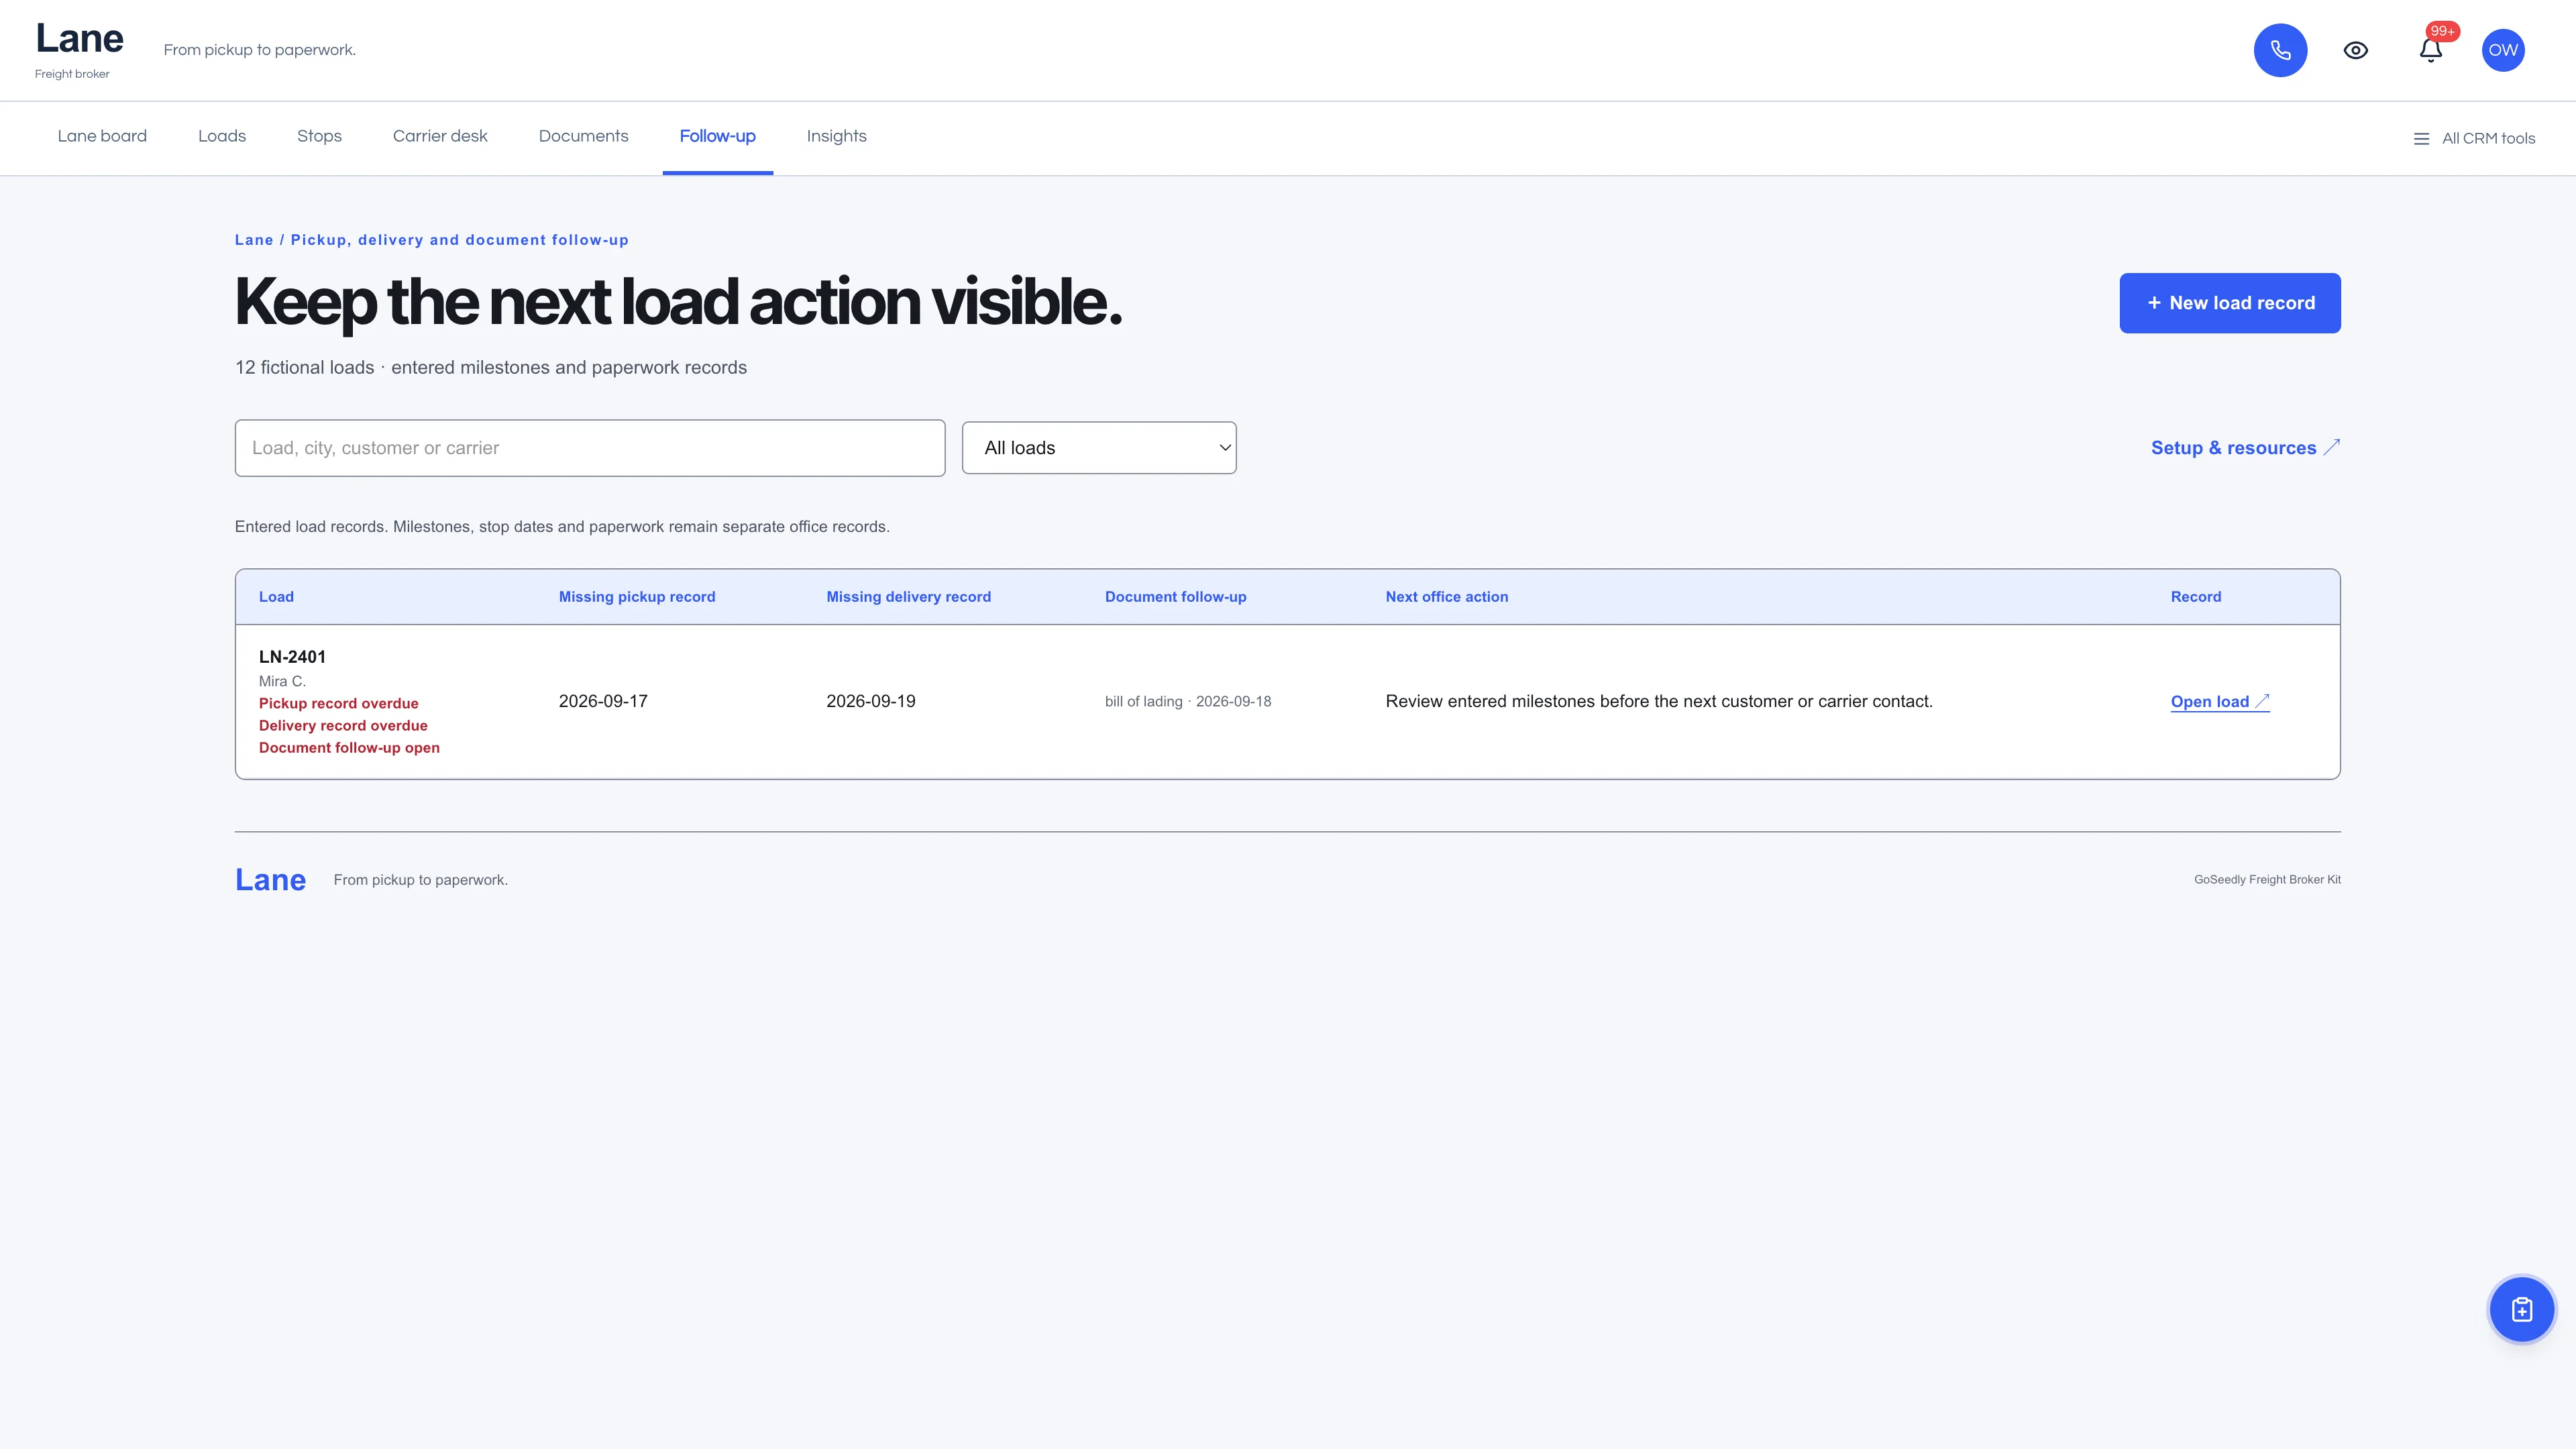Click the New load record button
The height and width of the screenshot is (1449, 2576).
[x=2229, y=303]
